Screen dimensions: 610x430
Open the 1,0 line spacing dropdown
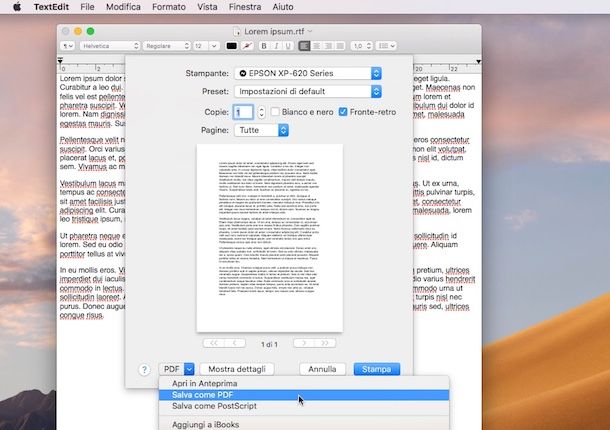click(x=361, y=46)
